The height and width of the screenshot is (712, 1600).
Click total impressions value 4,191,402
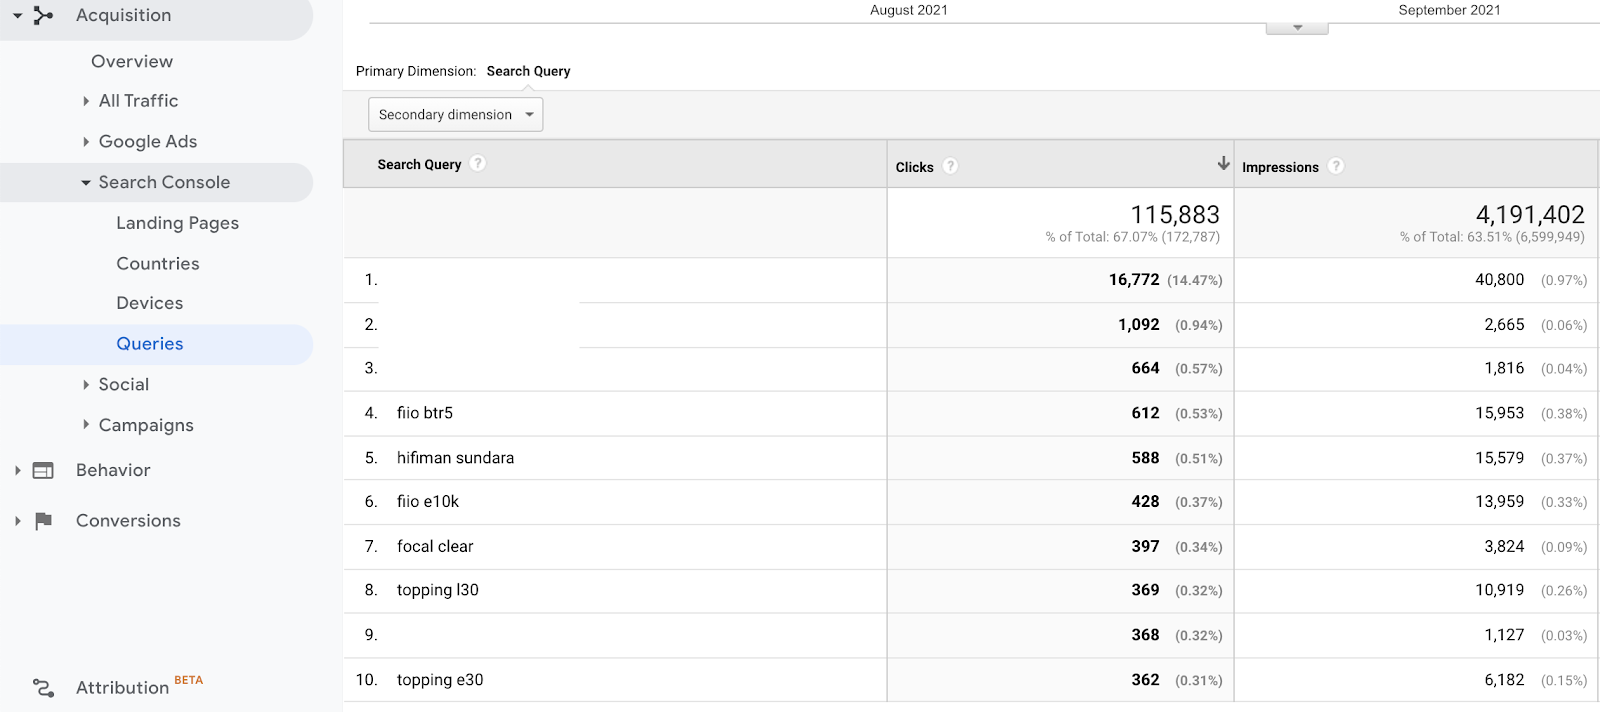pyautogui.click(x=1530, y=215)
